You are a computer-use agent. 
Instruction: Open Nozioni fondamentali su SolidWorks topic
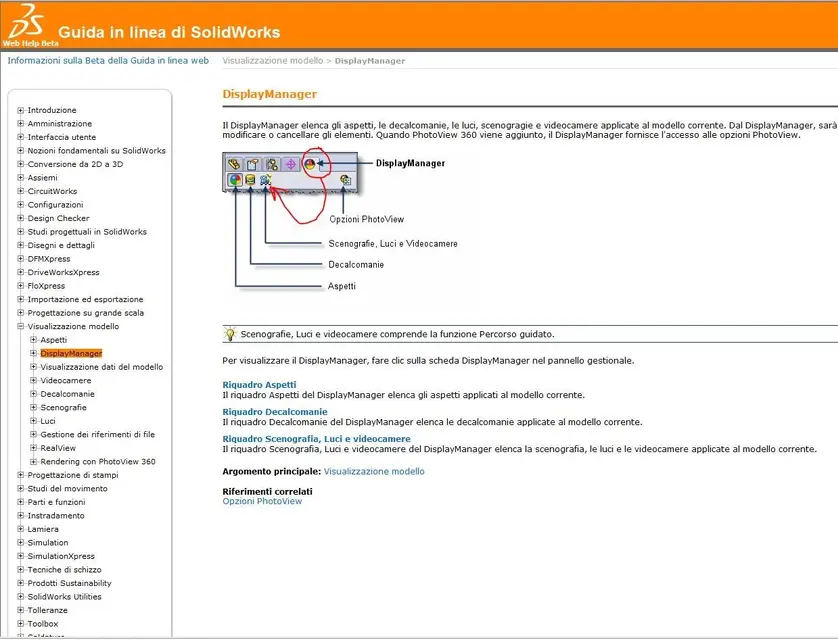tap(97, 151)
